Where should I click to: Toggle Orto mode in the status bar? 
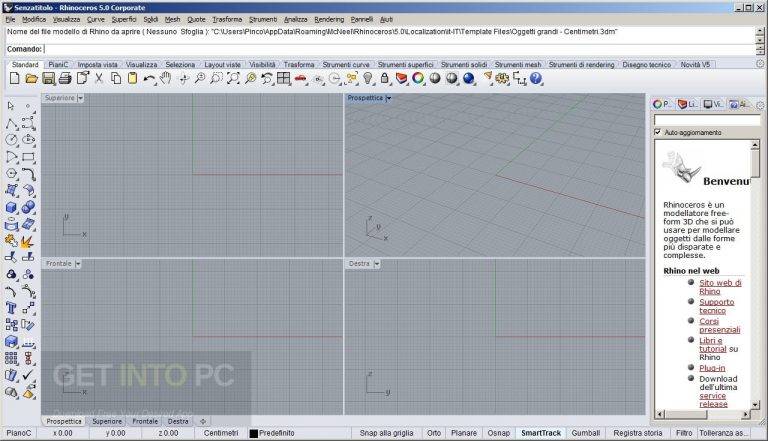click(x=433, y=433)
